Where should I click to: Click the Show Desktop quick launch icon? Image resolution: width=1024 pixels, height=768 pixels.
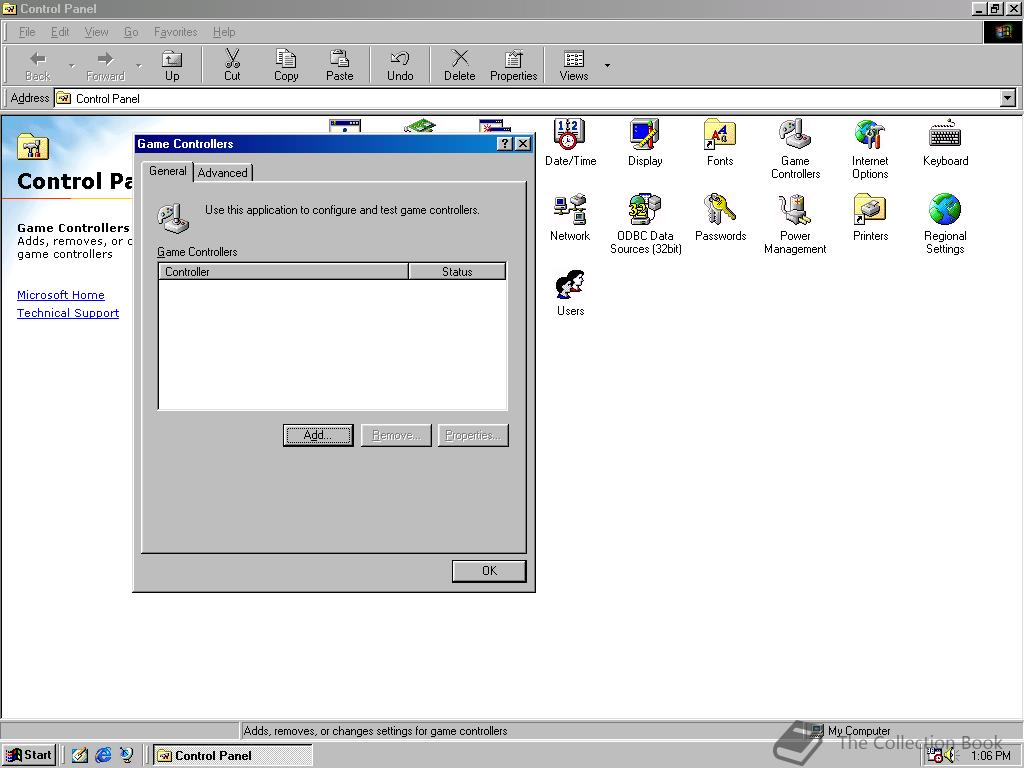[80, 756]
